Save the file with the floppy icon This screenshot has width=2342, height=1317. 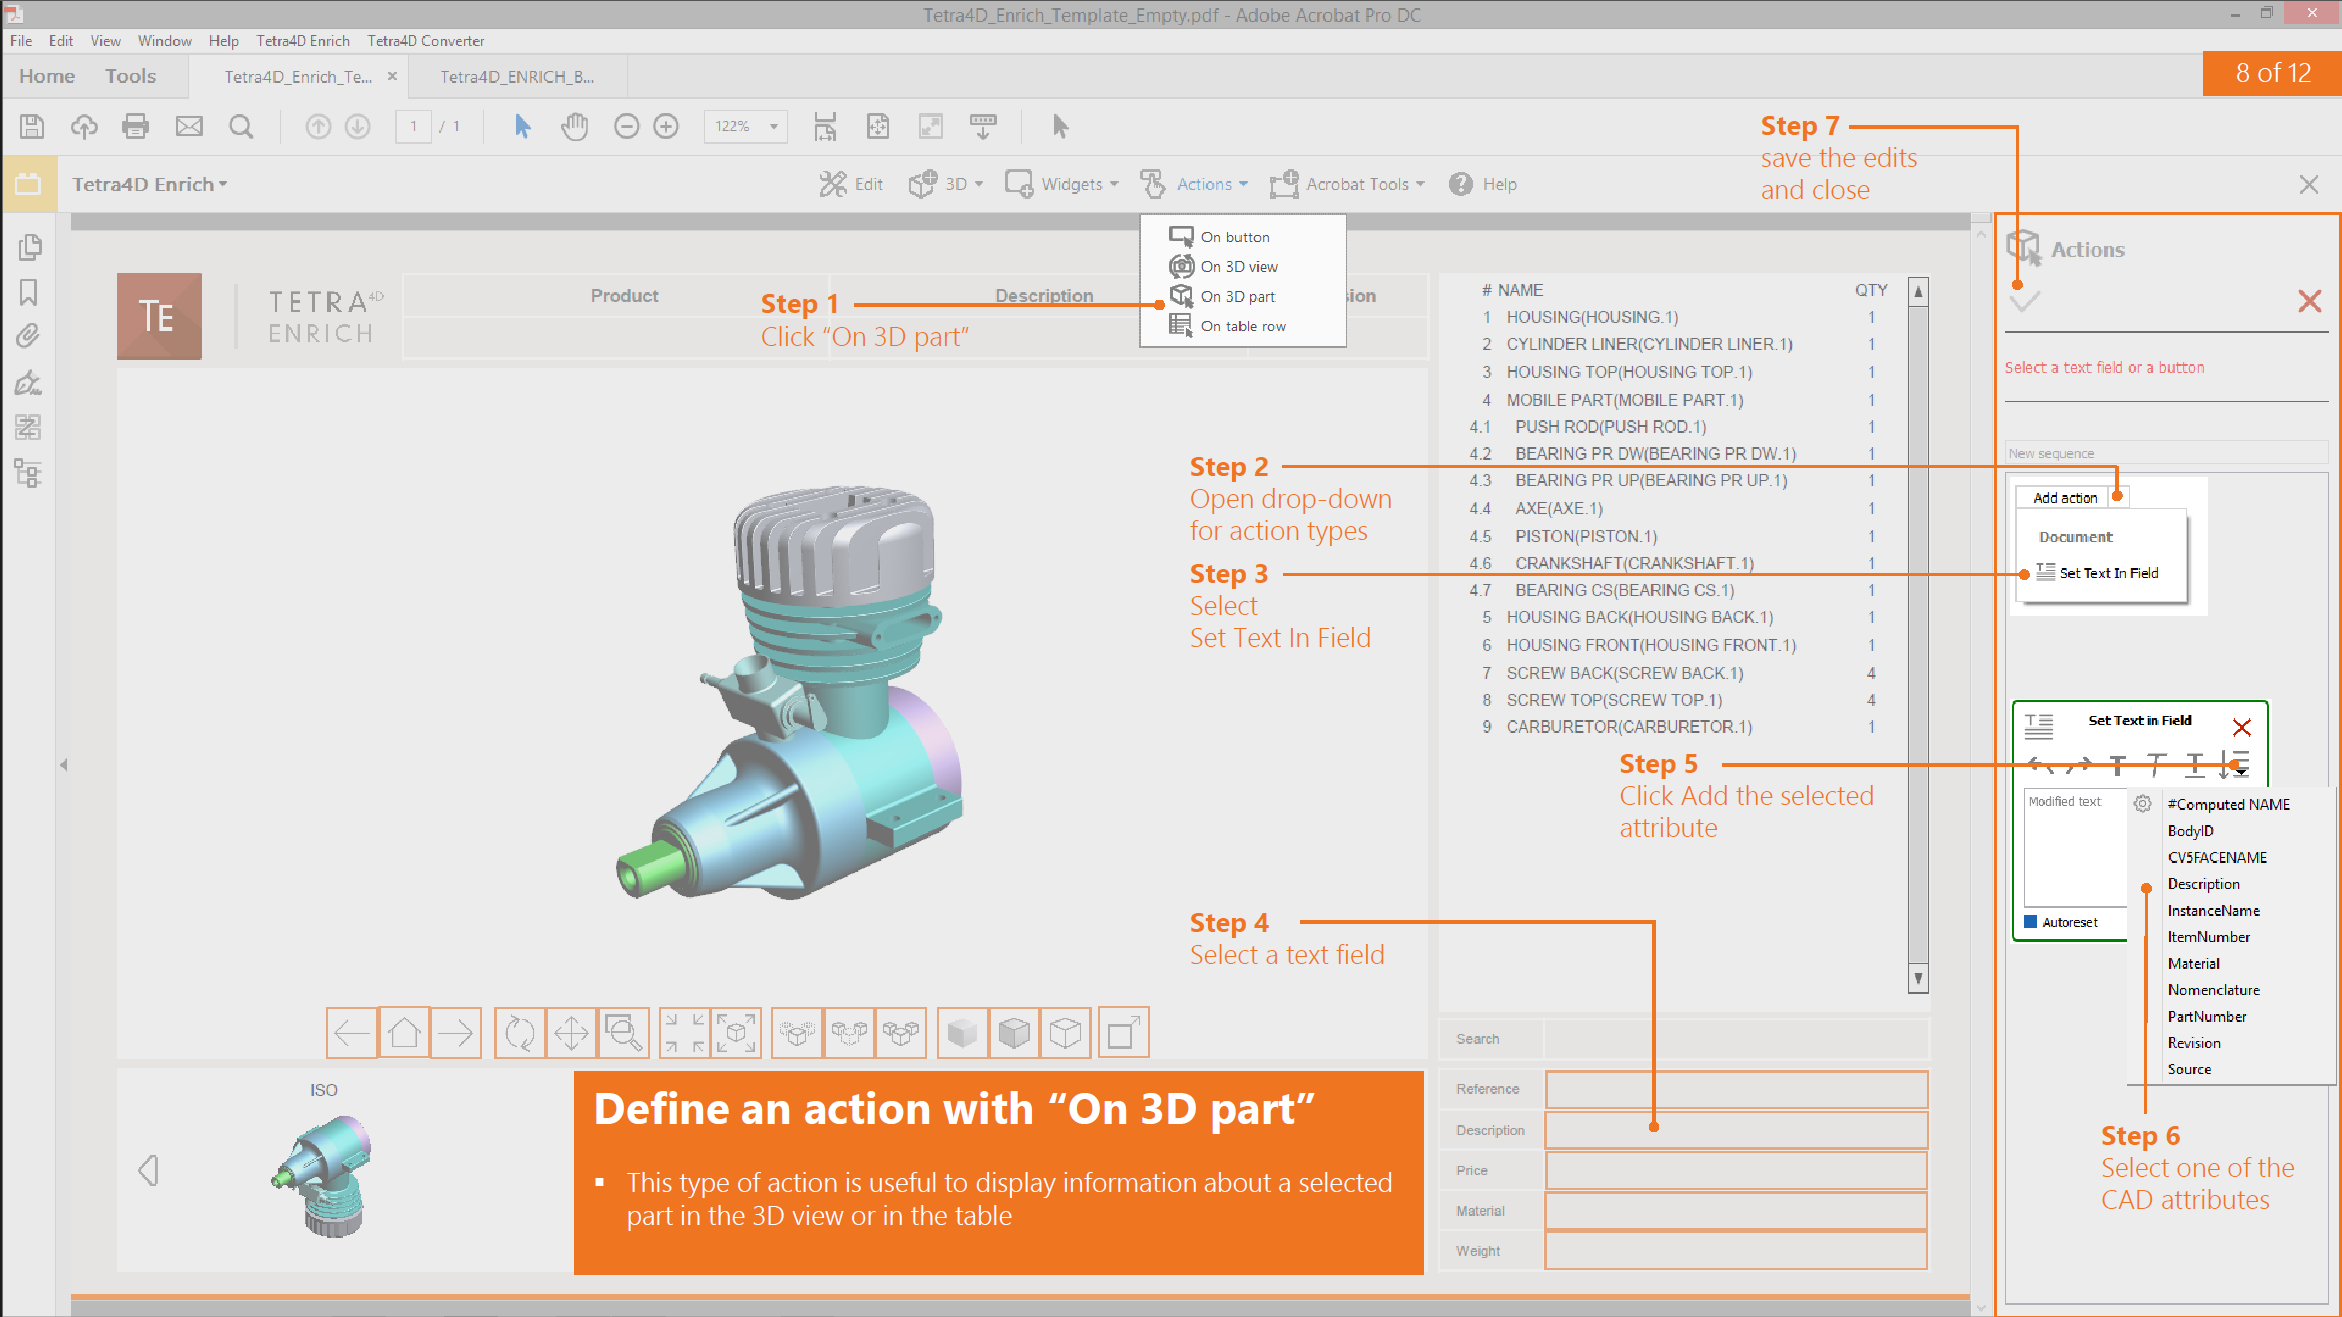tap(32, 126)
